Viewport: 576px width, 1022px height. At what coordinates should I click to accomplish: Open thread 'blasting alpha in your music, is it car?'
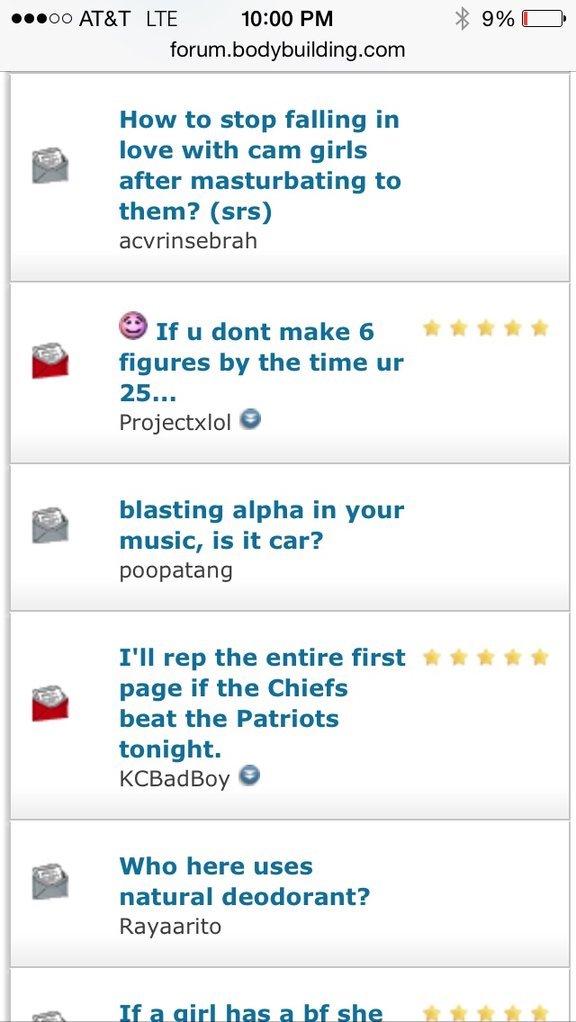[261, 525]
